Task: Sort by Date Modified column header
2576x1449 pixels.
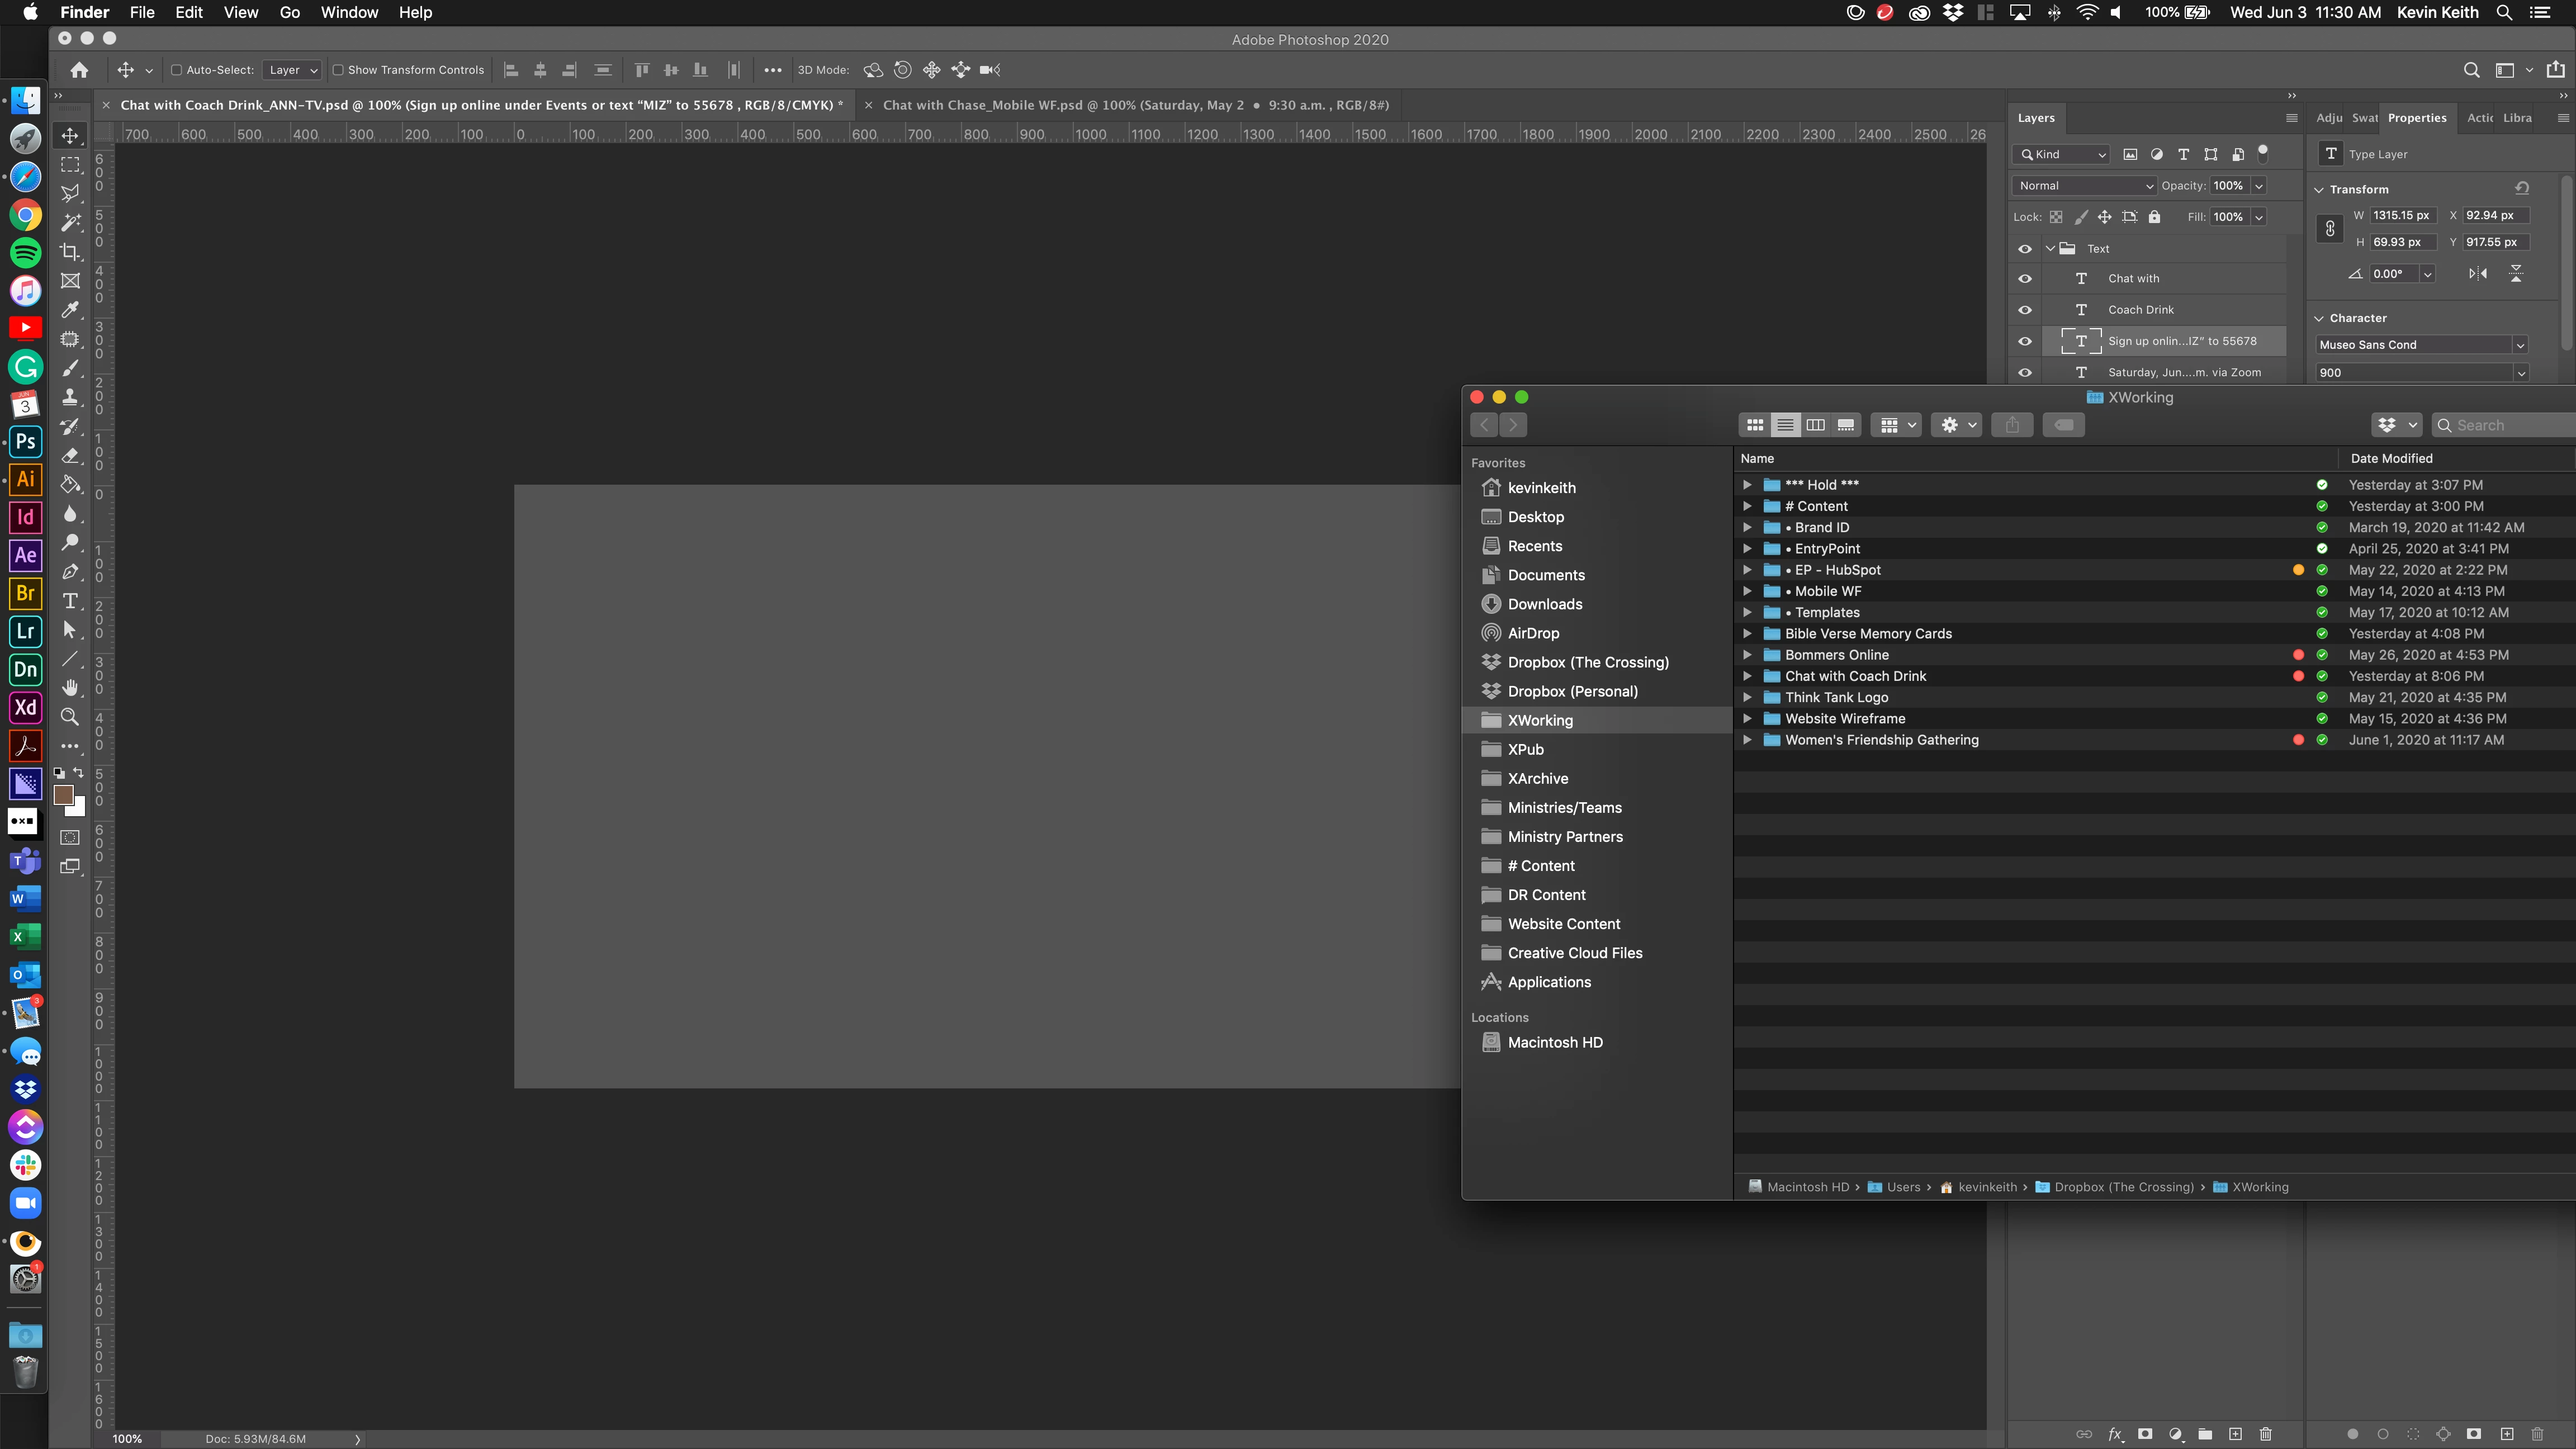Action: 2391,458
